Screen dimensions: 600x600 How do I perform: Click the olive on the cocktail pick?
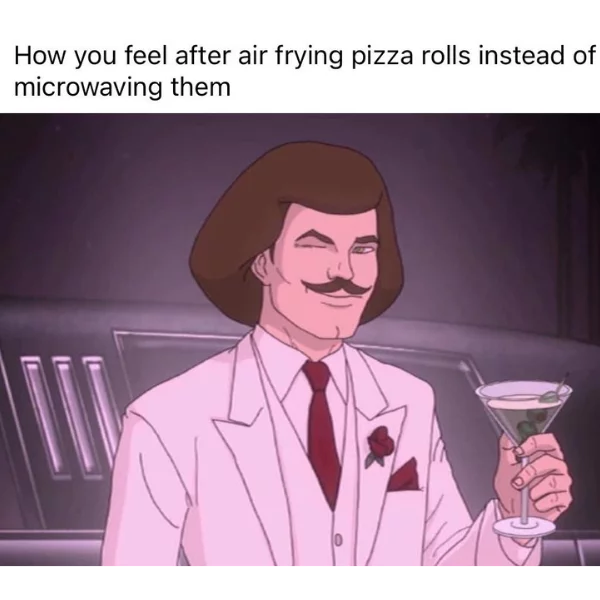pyautogui.click(x=548, y=396)
